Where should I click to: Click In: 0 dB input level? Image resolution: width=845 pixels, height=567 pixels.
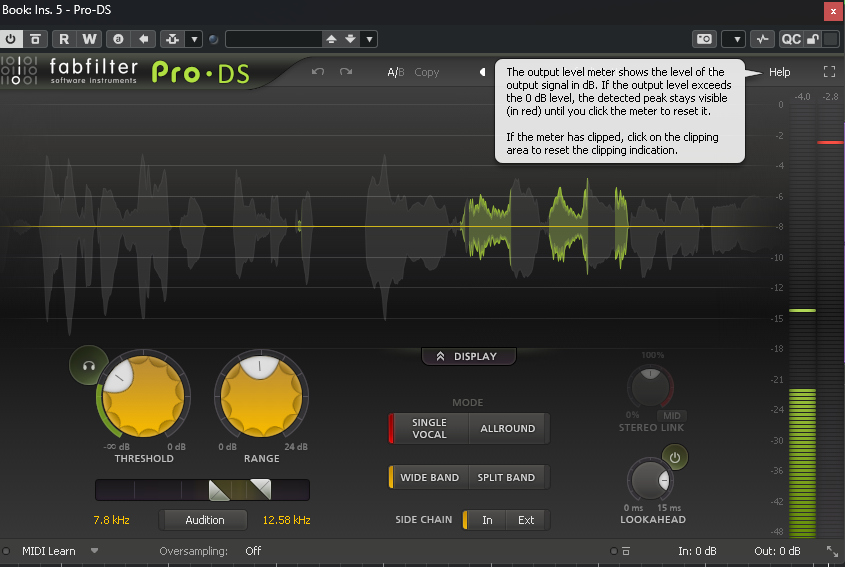click(697, 551)
